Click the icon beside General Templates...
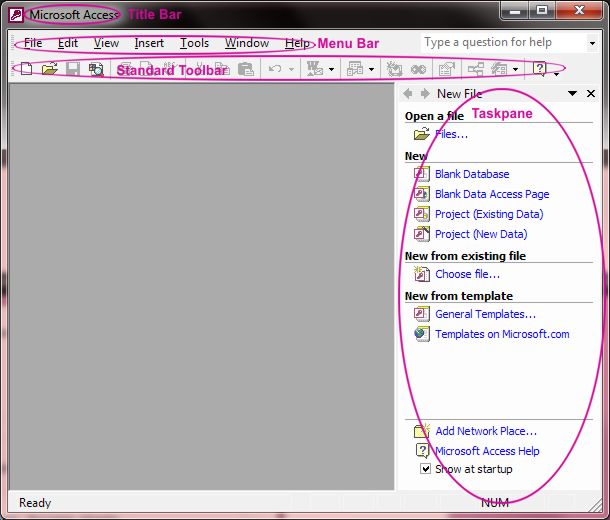610x520 pixels. (x=422, y=314)
